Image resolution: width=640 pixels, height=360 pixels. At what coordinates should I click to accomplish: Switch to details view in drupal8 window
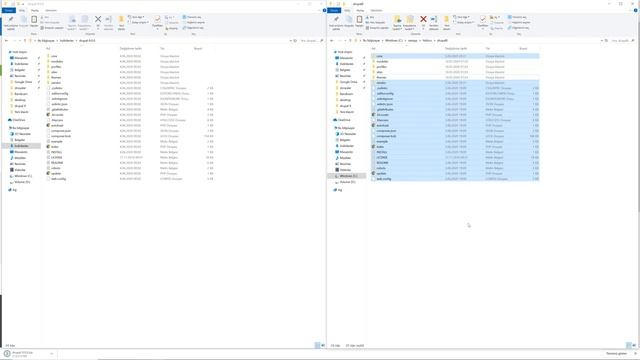tap(629, 345)
